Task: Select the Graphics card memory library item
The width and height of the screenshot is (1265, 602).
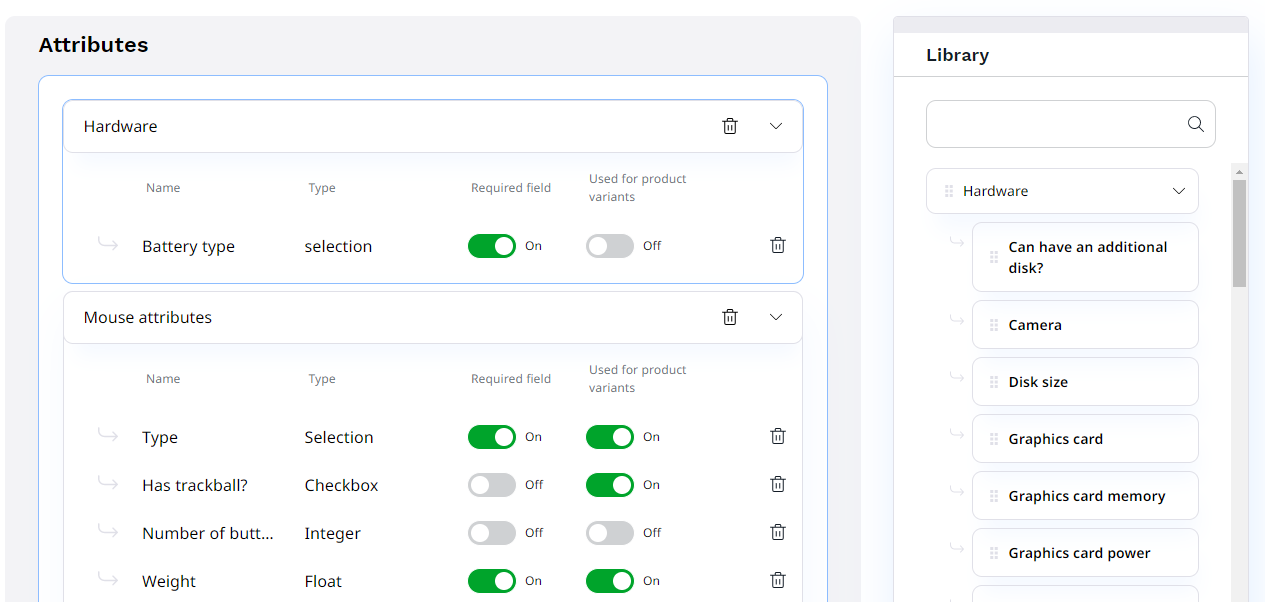Action: tap(1085, 496)
